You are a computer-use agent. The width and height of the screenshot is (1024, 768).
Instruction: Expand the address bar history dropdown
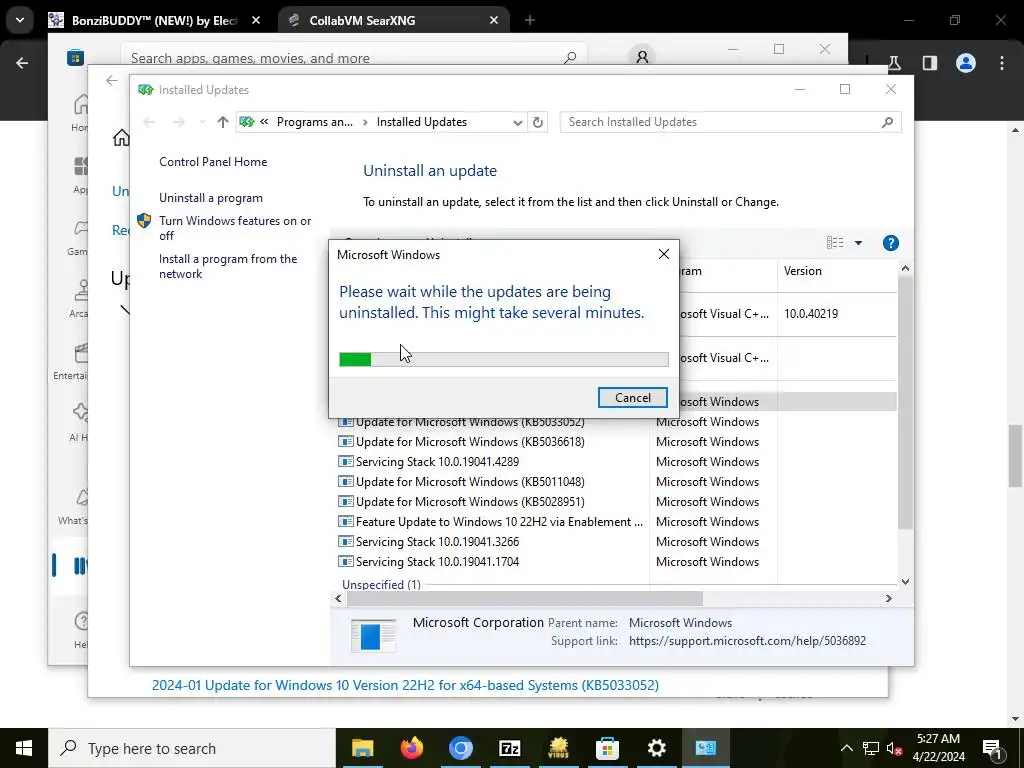[x=518, y=122]
